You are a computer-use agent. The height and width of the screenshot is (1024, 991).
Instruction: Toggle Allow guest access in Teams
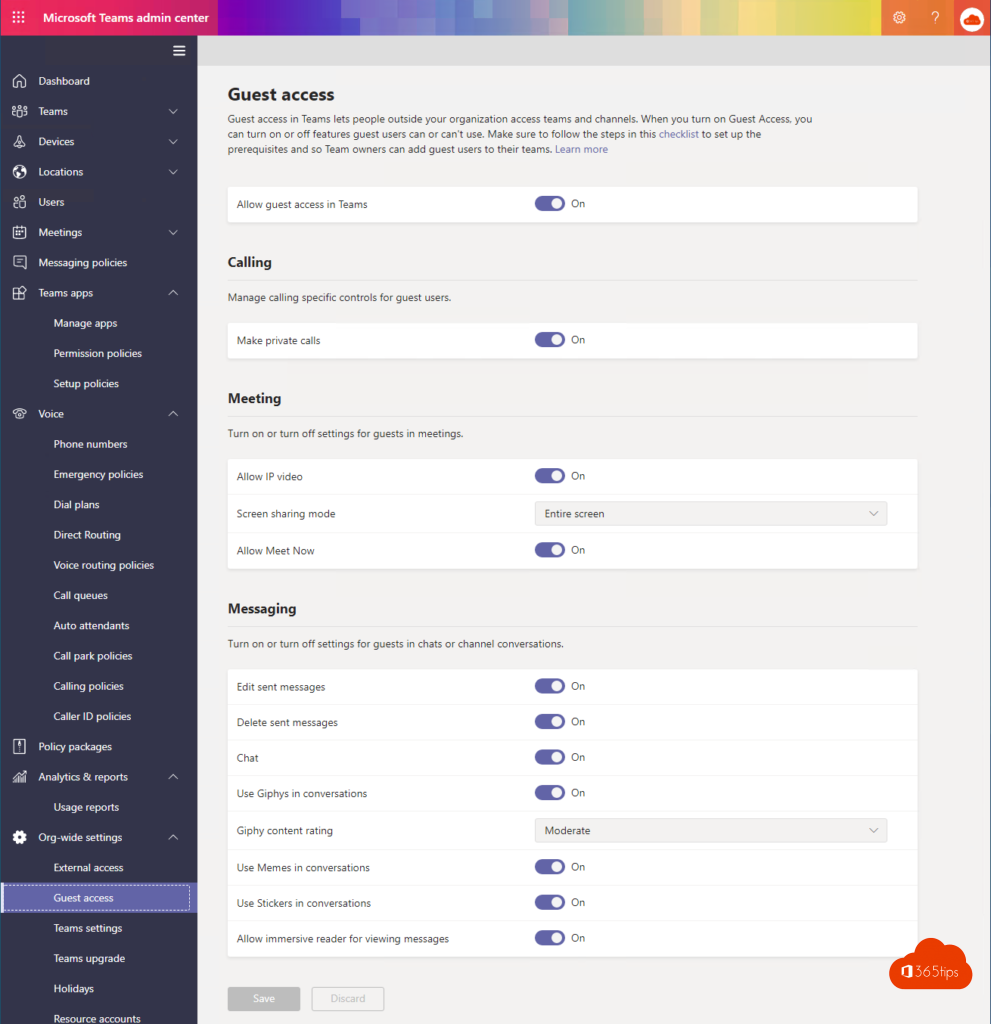(549, 204)
